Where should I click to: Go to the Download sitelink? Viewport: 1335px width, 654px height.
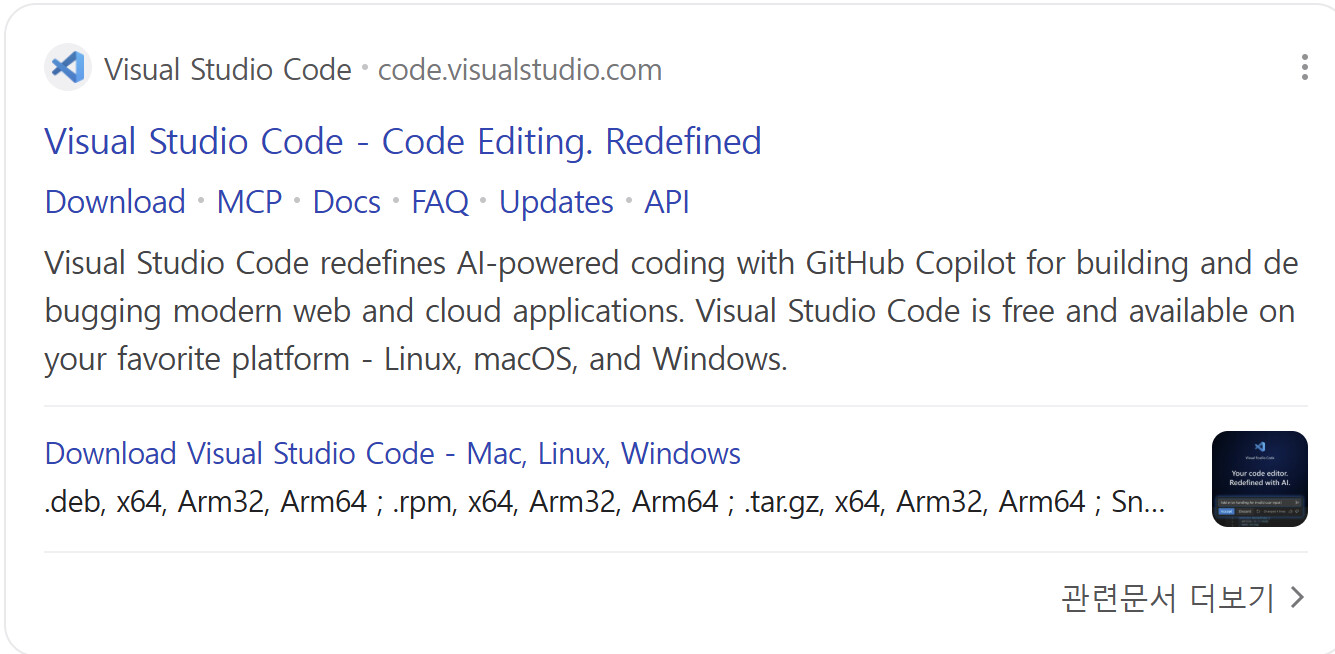coord(115,202)
